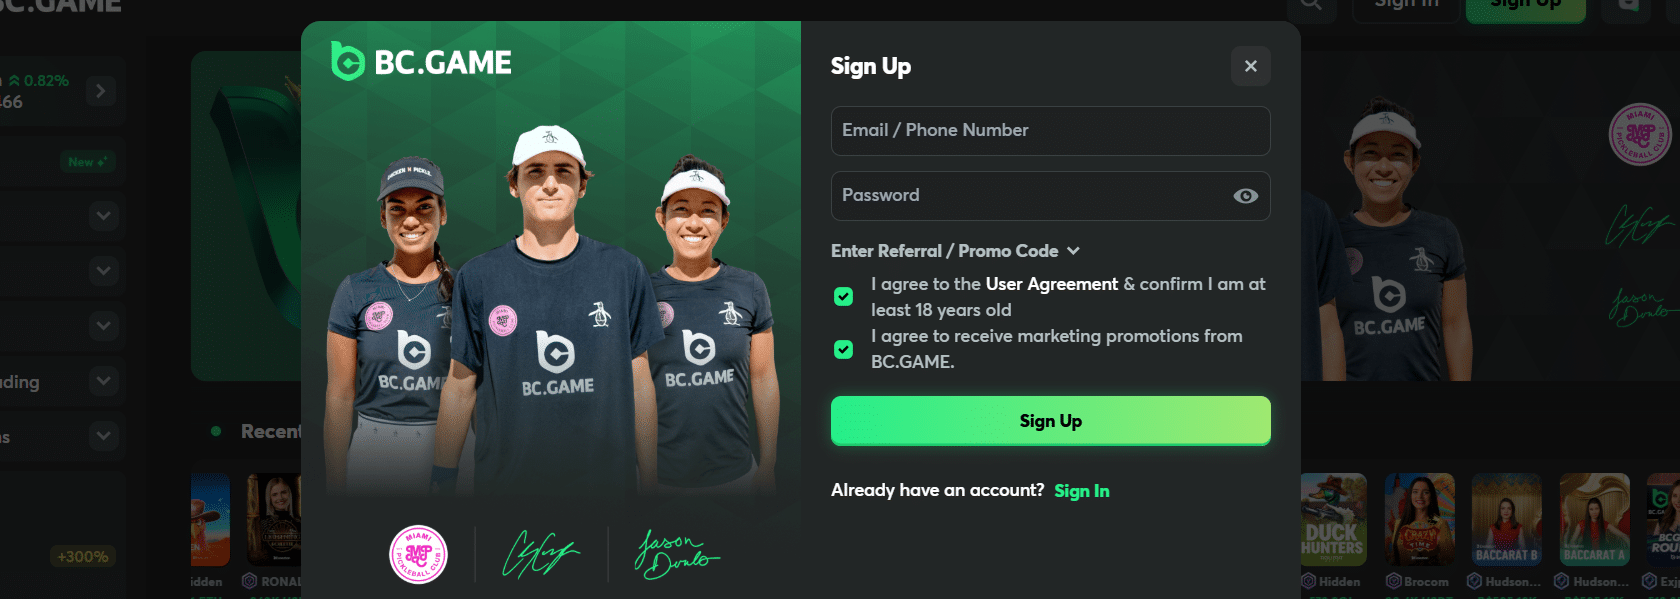Expand Enter Referral / Promo Code
The height and width of the screenshot is (599, 1680).
(x=955, y=251)
